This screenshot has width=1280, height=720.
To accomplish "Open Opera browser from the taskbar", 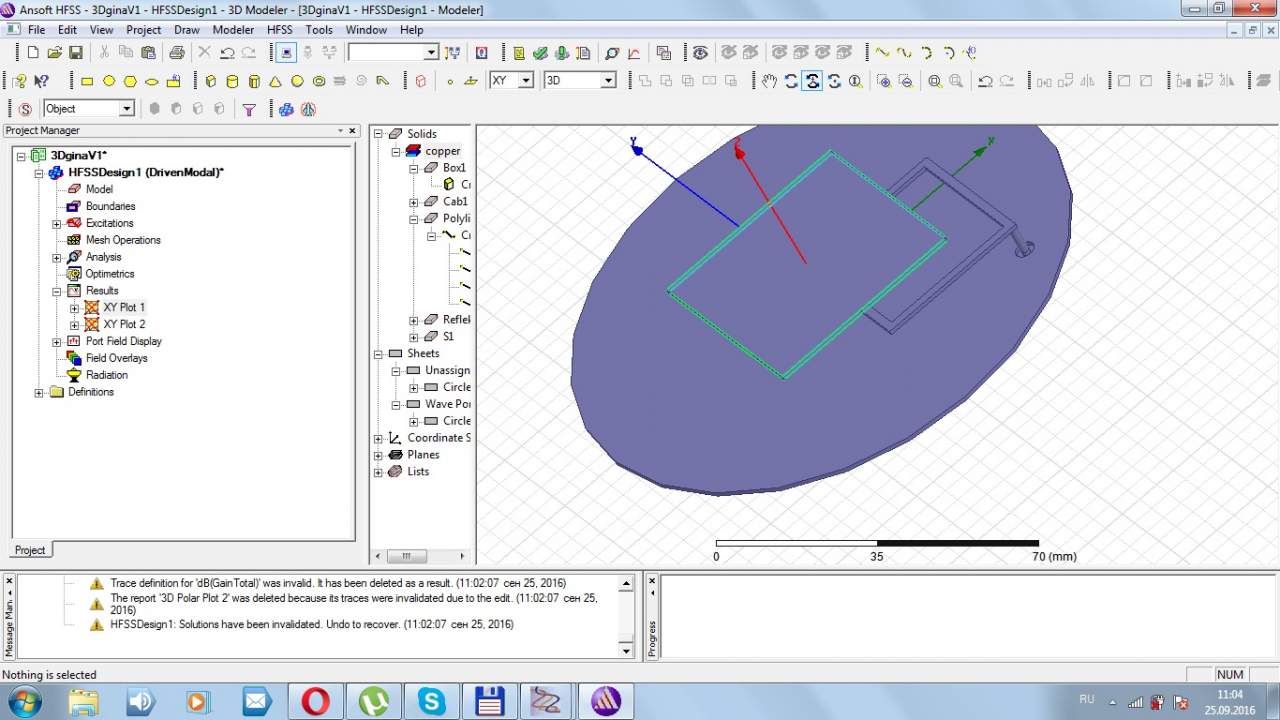I will 315,701.
